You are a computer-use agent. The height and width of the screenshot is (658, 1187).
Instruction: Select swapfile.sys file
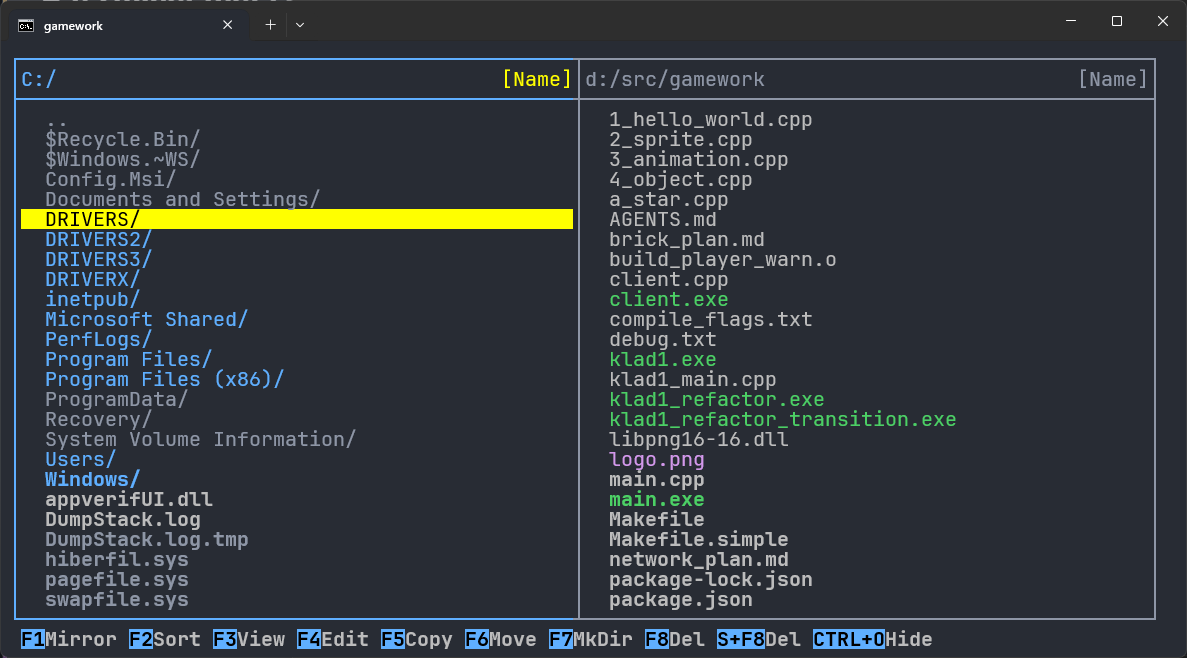(x=117, y=600)
